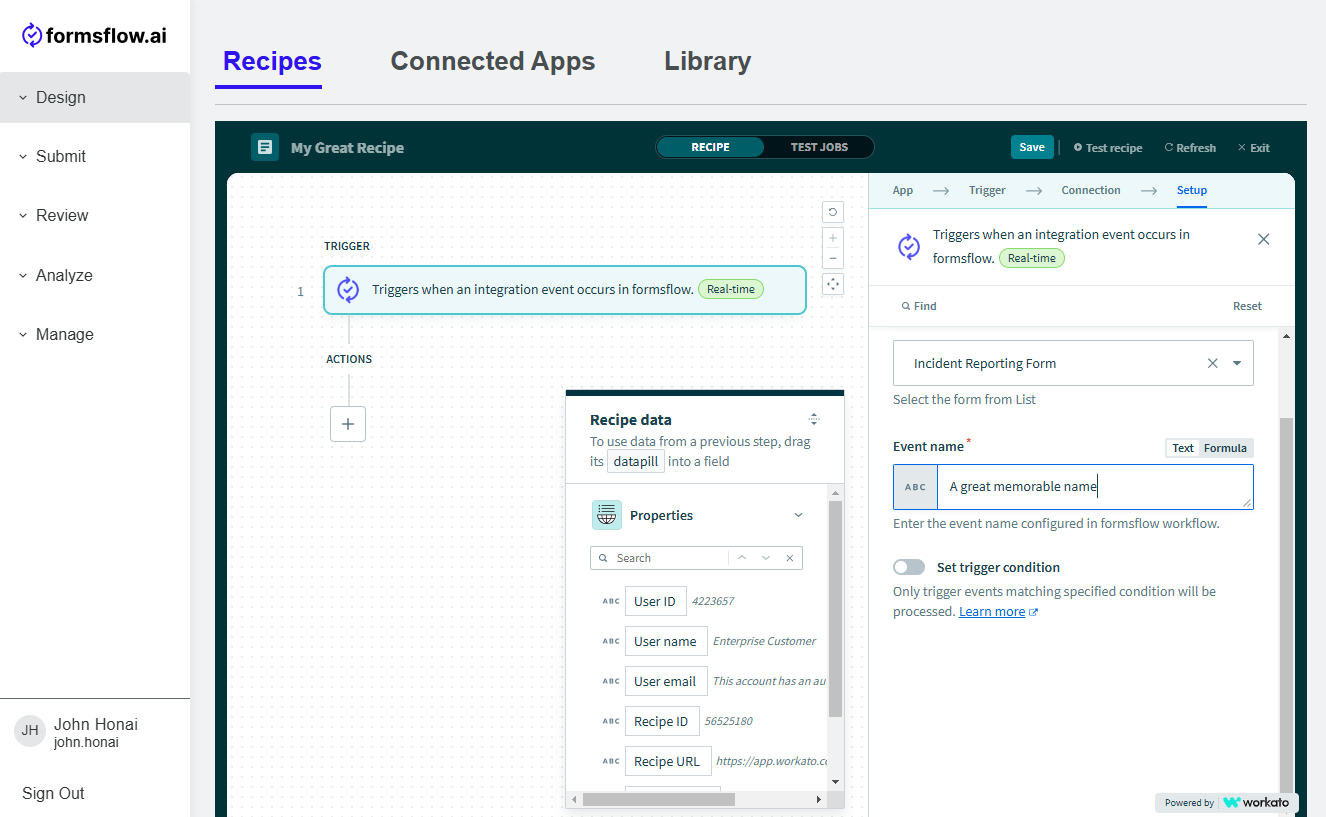Click the setup panel vertical scrollbar
The height and width of the screenshot is (817, 1326).
click(1286, 607)
